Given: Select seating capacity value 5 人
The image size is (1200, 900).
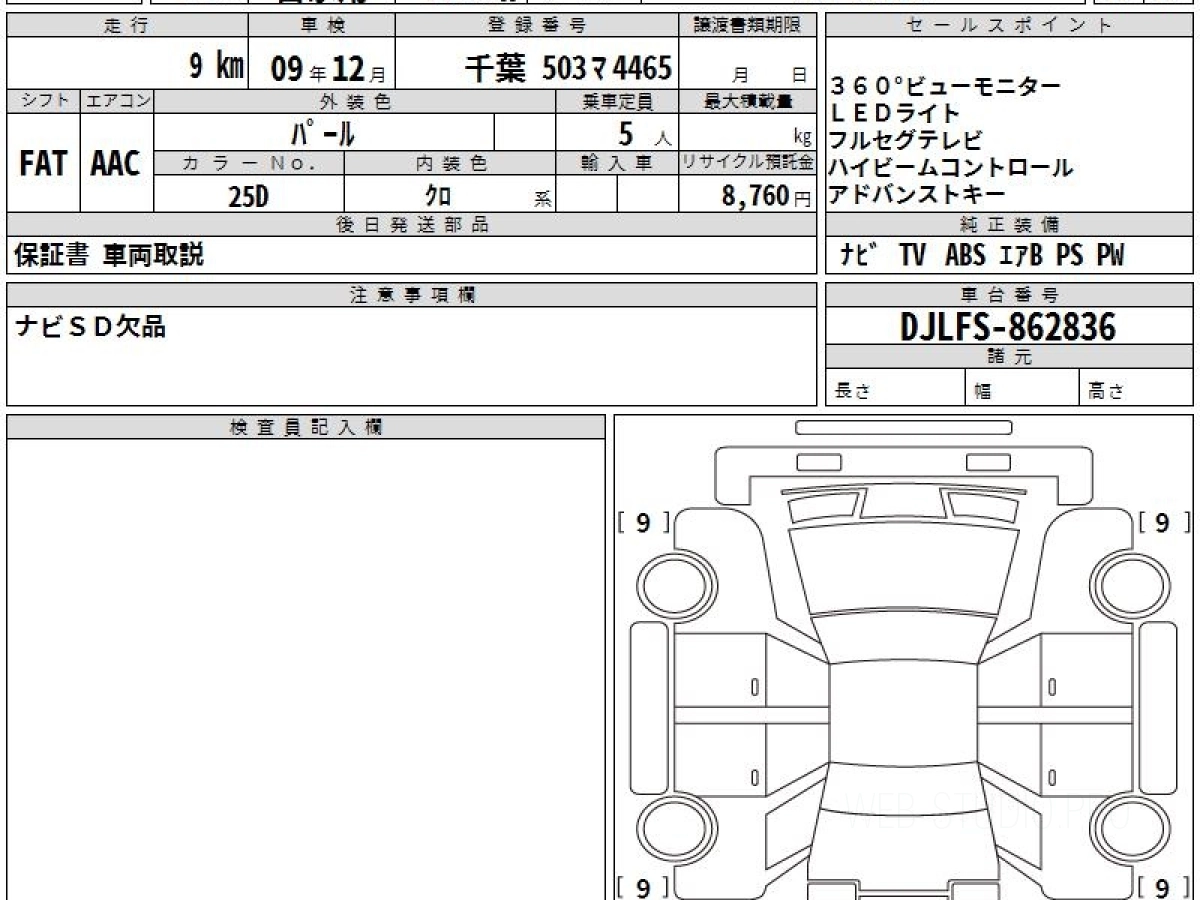Looking at the screenshot, I should (645, 132).
